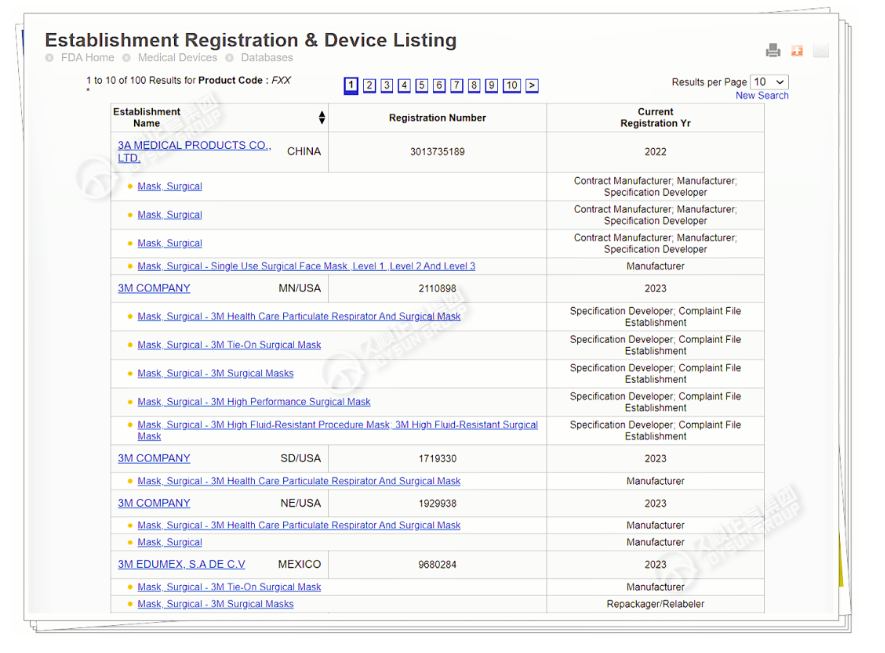Click the Repackager/Relabeler cell
Viewport: 885px width, 653px height.
655,604
